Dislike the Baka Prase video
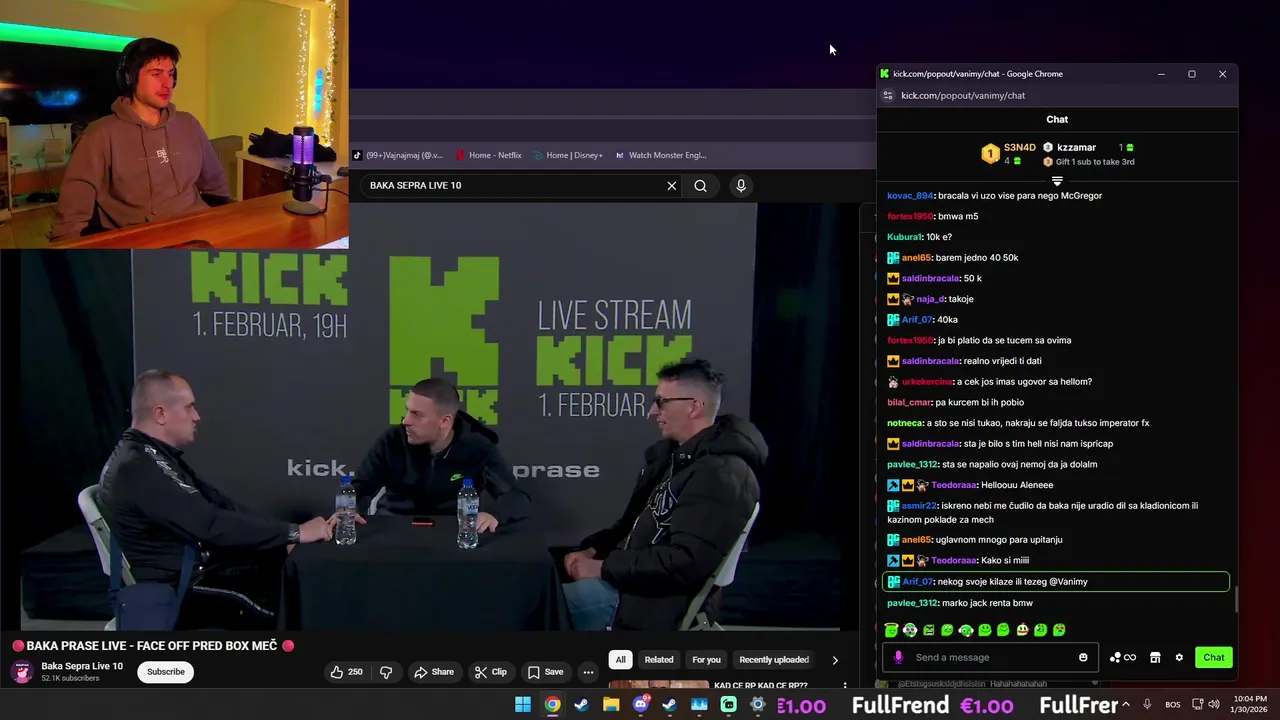 tap(386, 672)
